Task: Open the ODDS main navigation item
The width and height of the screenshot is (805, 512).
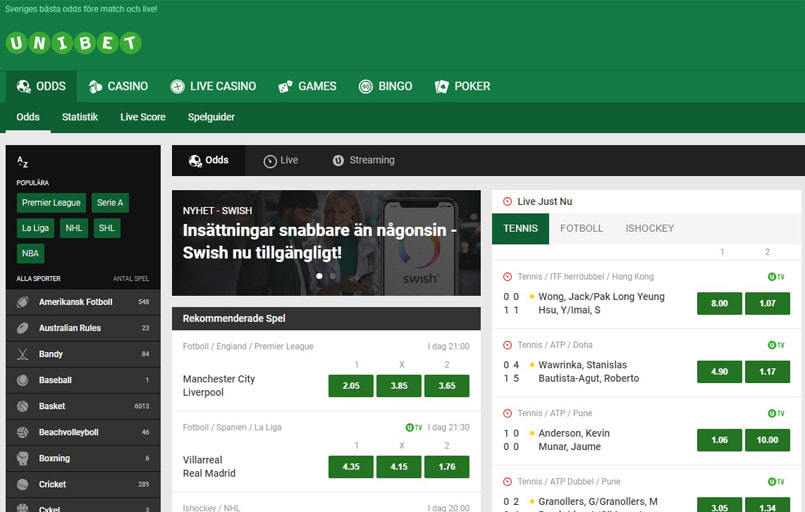Action: 41,86
